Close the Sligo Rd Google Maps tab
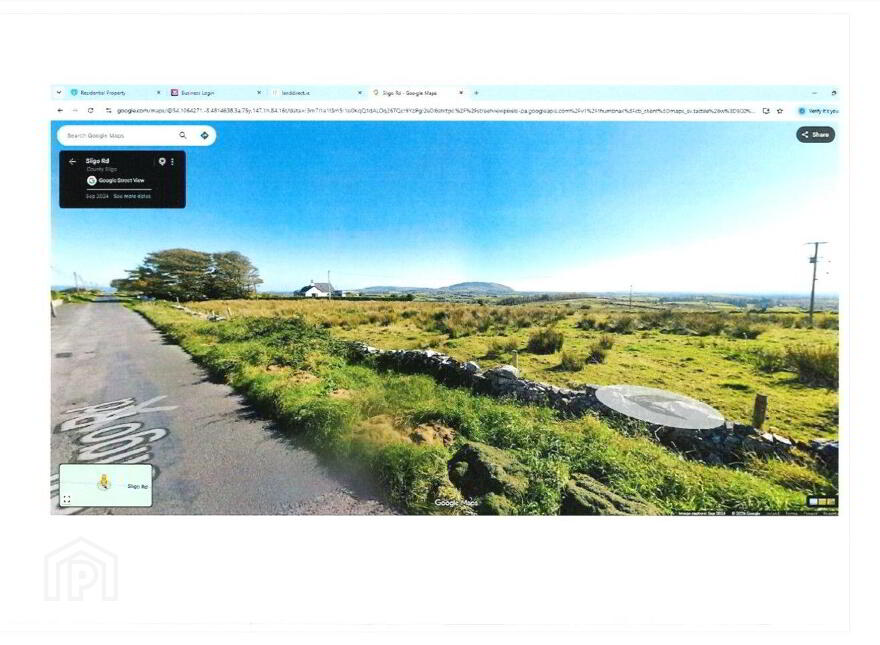 (x=461, y=93)
